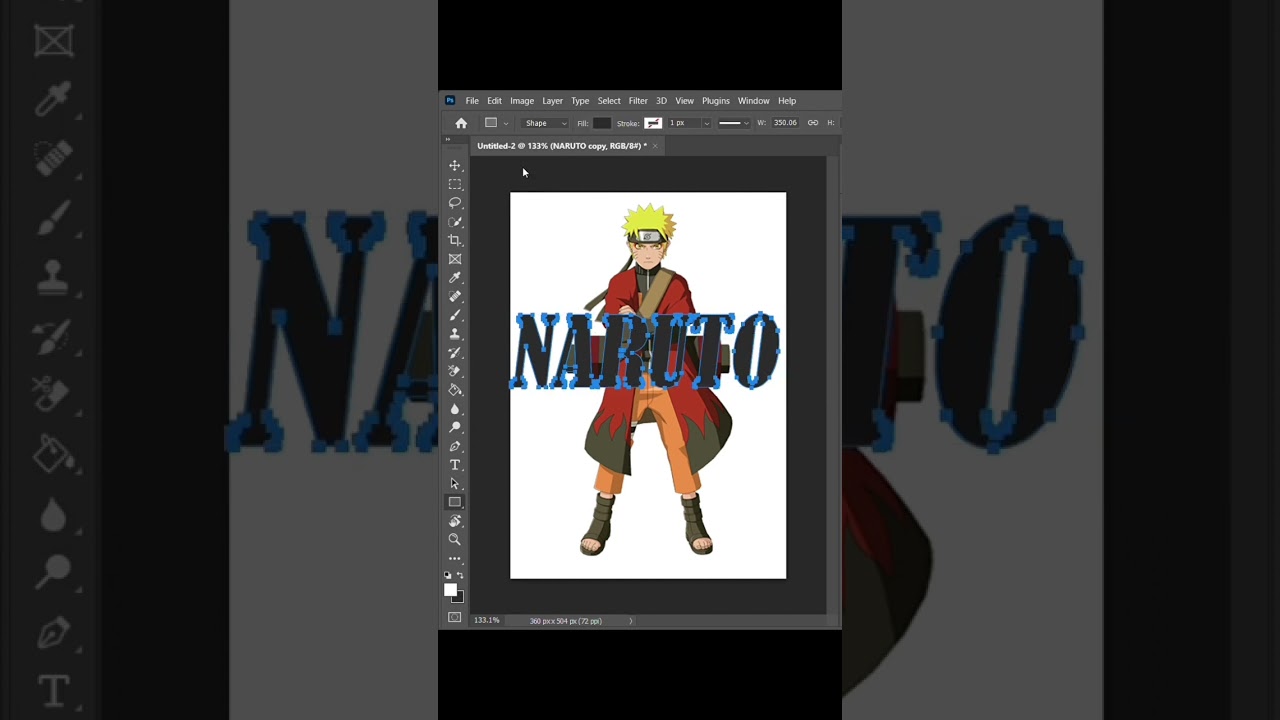The width and height of the screenshot is (1280, 720).
Task: Open the Layer menu
Action: coord(552,101)
